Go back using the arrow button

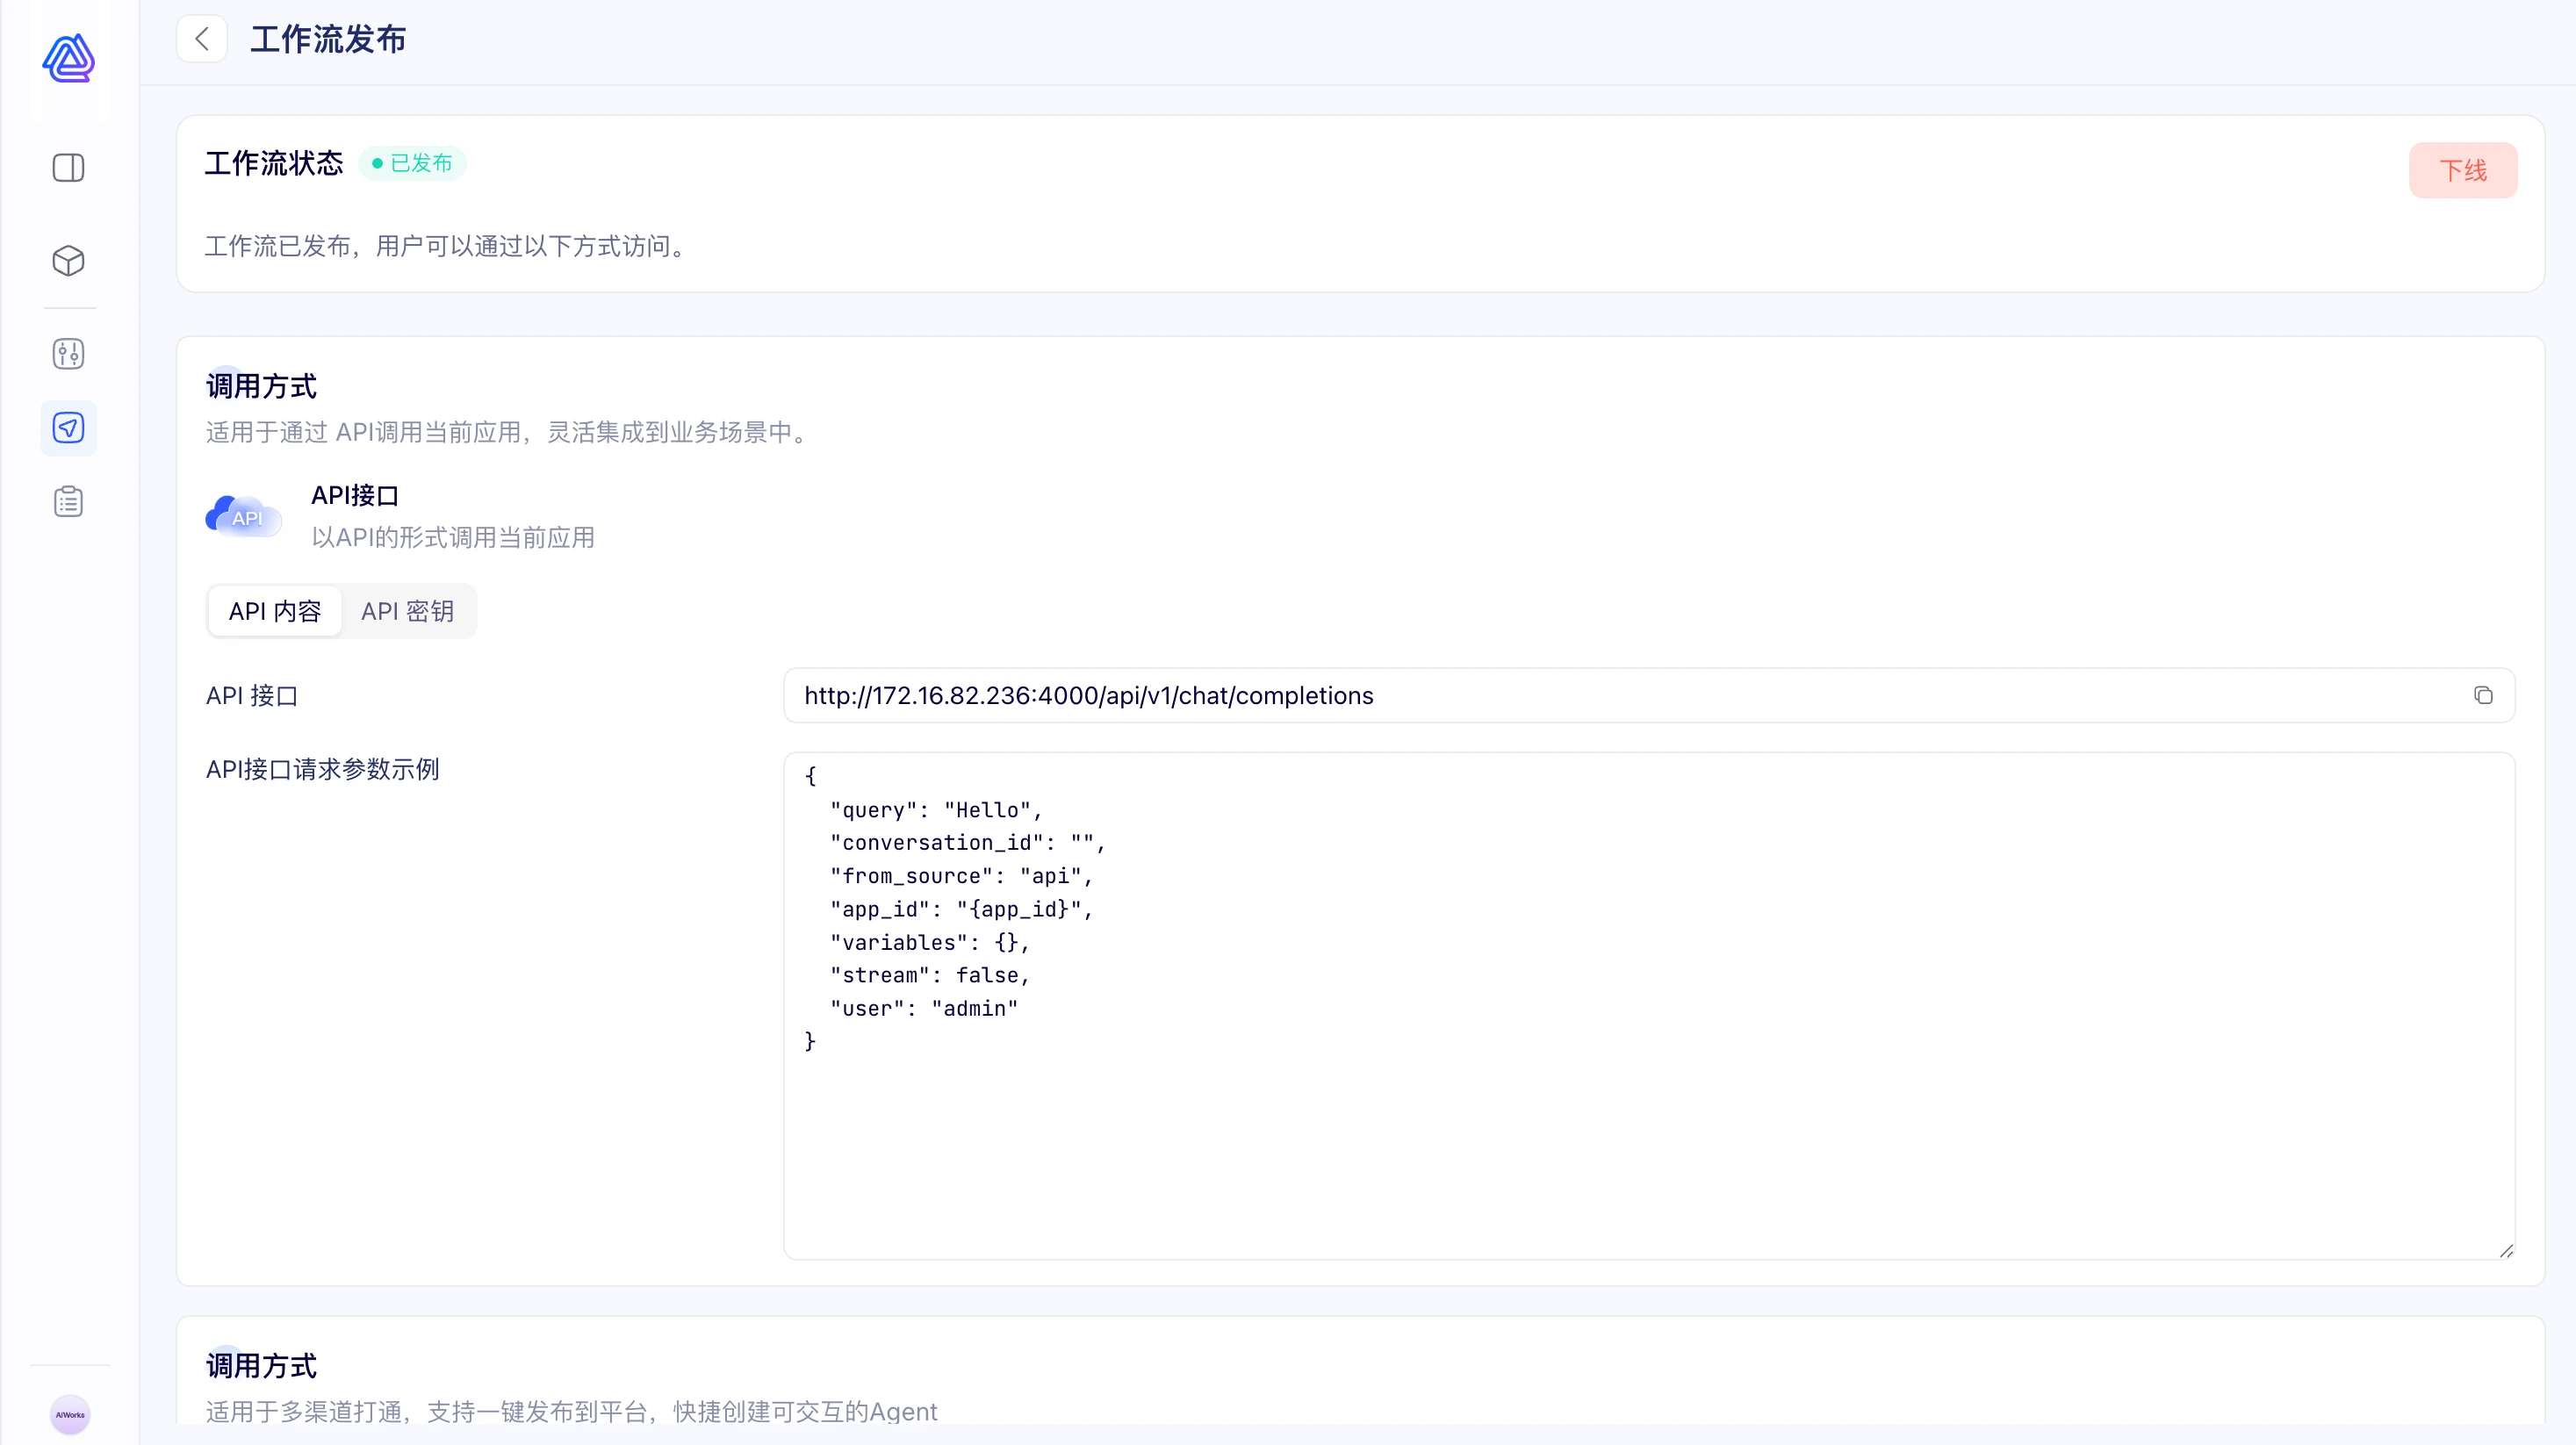[202, 39]
